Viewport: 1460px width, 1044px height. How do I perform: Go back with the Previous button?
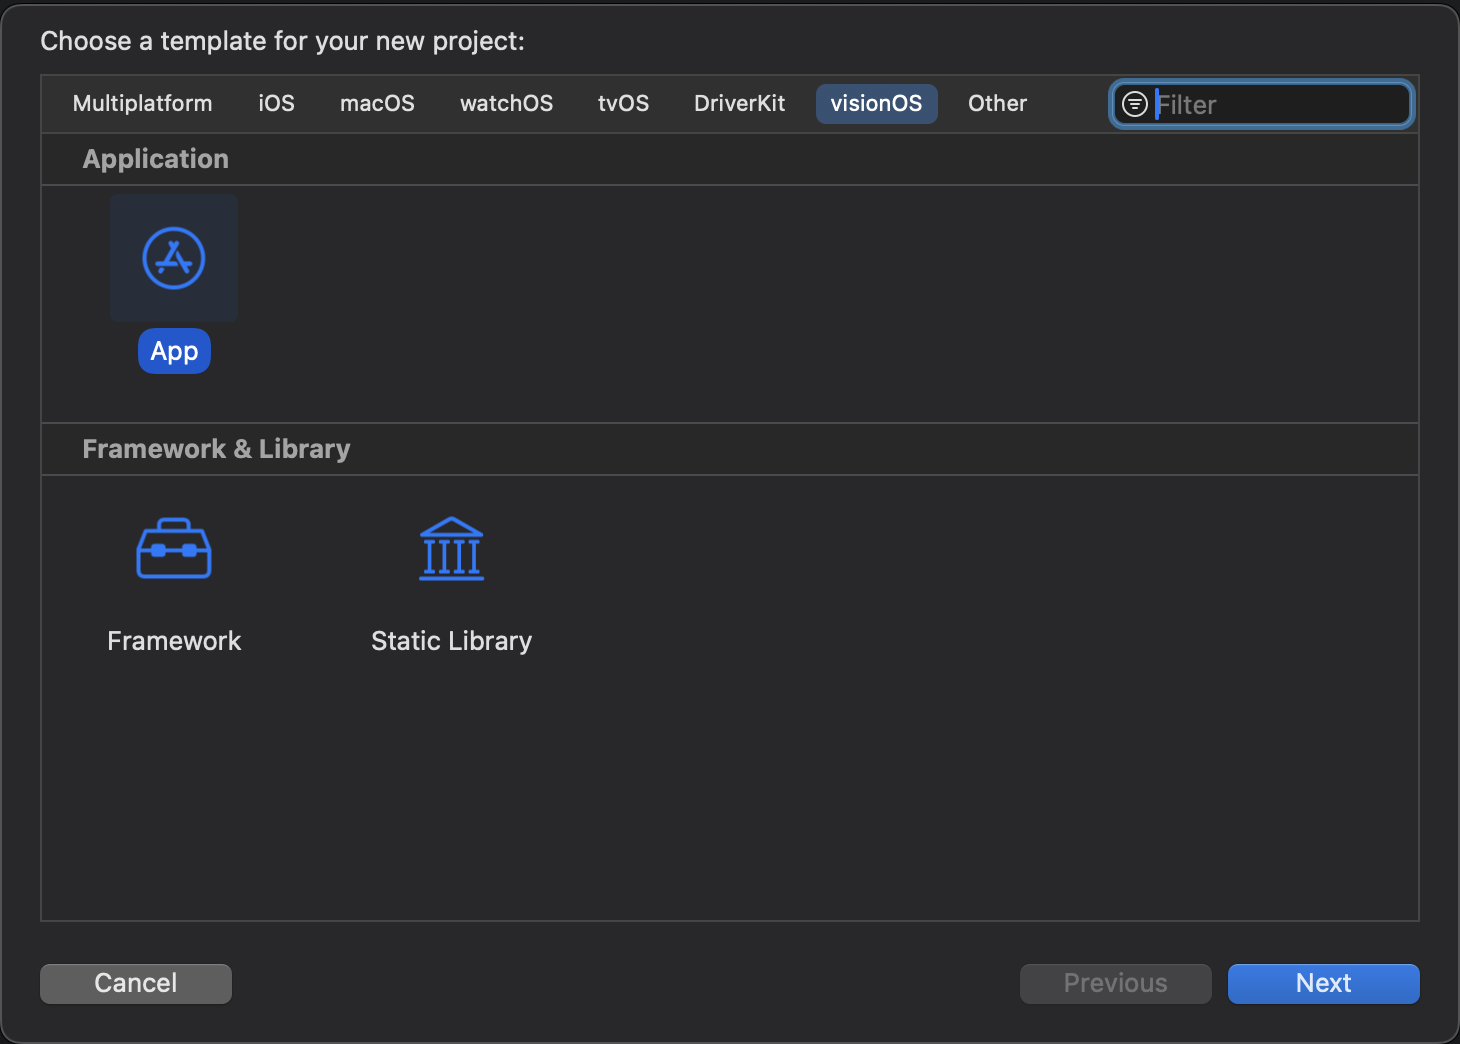(1116, 984)
